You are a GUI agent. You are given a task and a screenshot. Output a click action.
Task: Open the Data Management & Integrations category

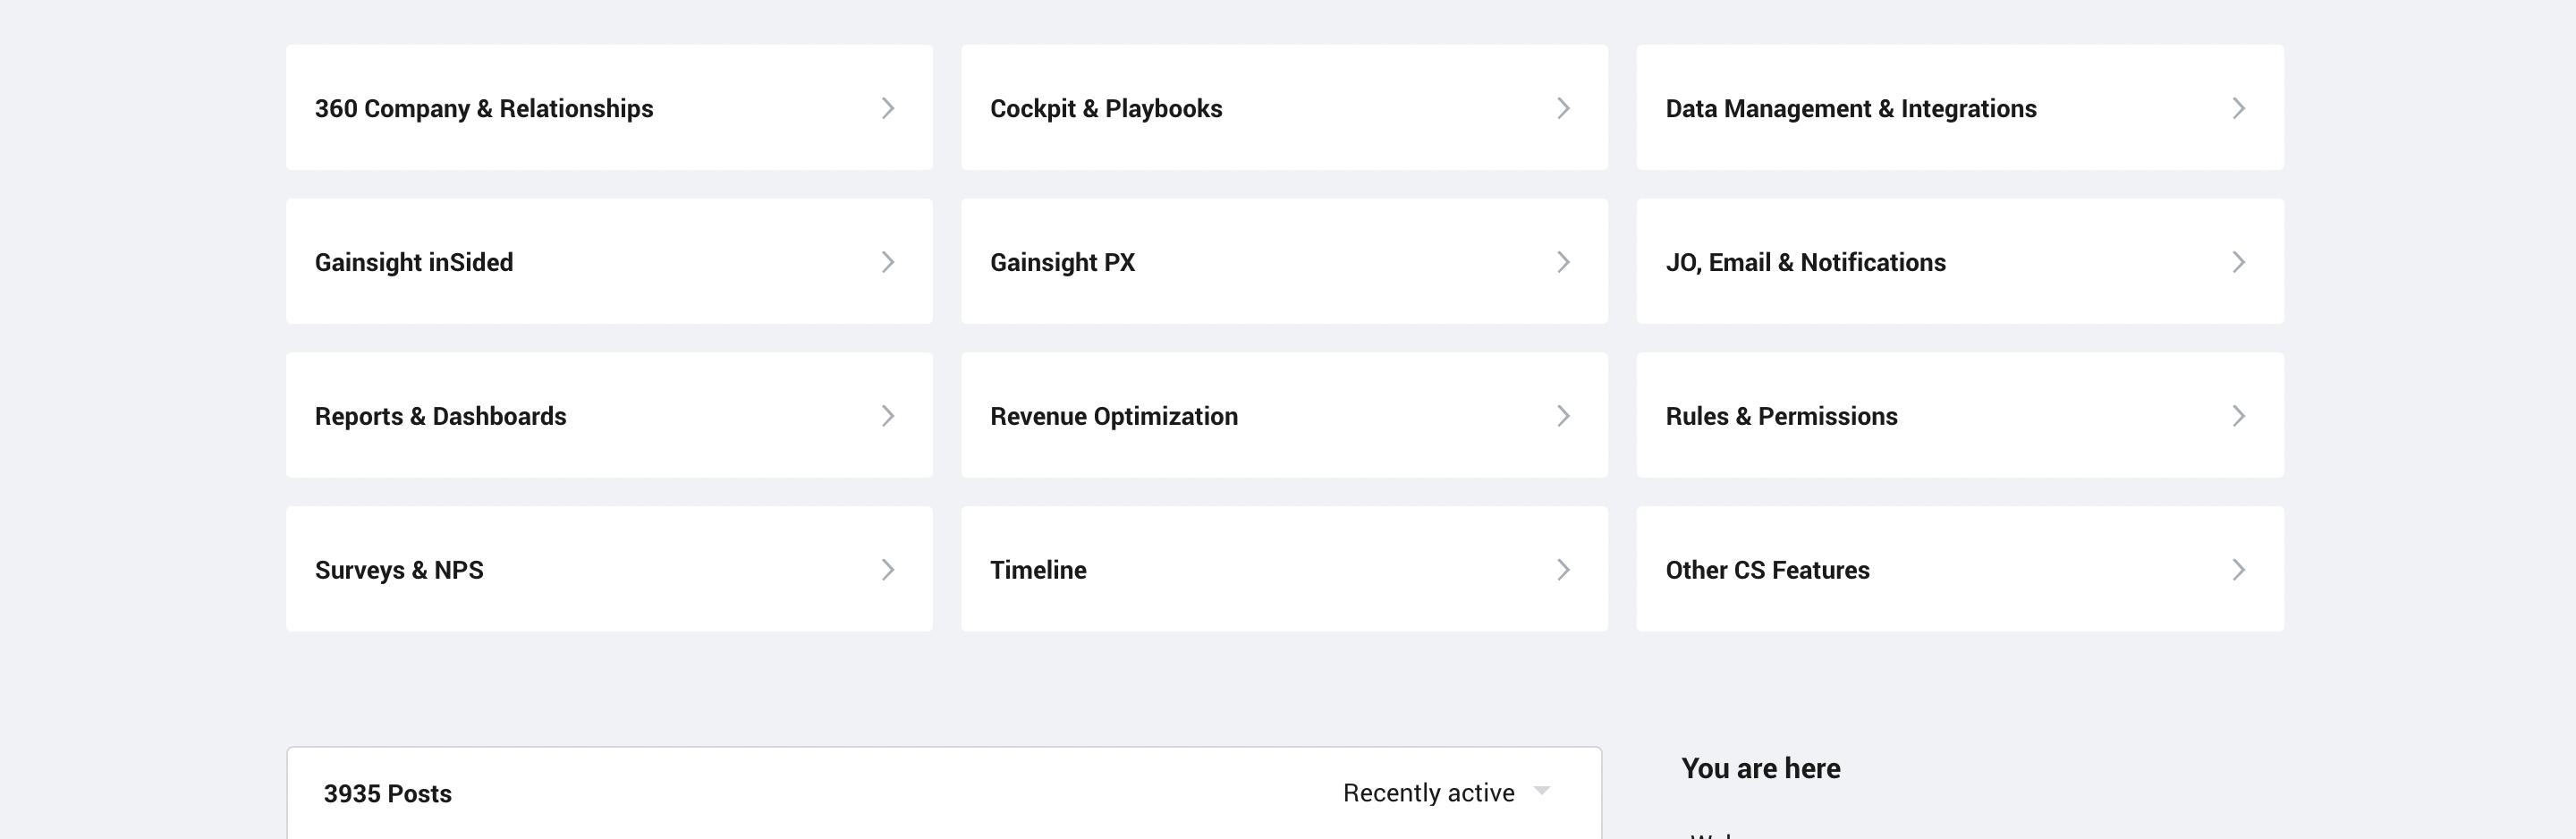1960,107
